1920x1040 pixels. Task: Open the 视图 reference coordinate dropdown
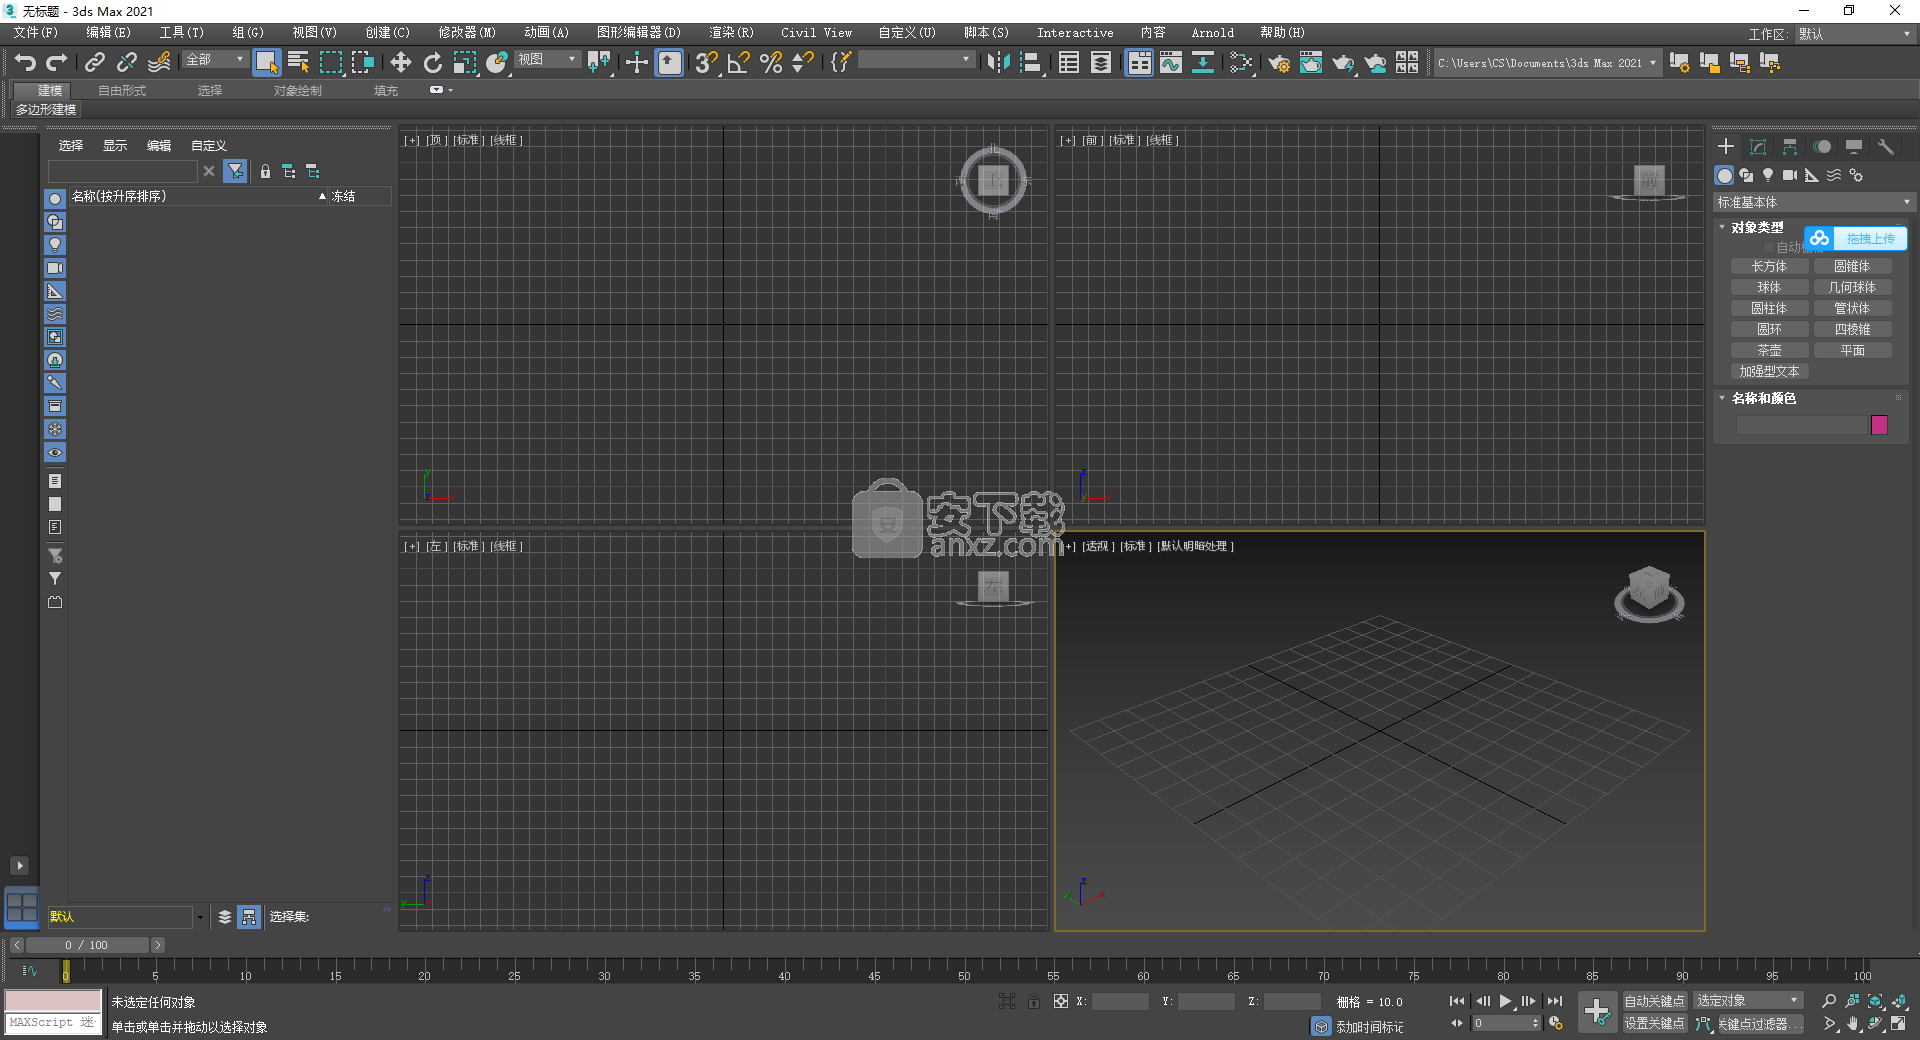(547, 60)
